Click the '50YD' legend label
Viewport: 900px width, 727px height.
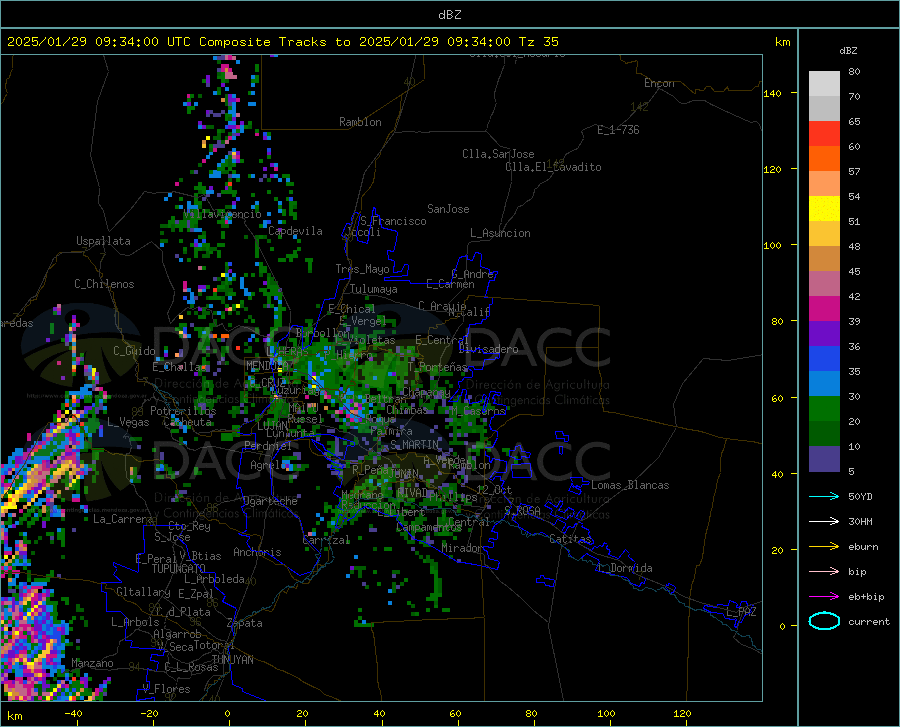(860, 496)
